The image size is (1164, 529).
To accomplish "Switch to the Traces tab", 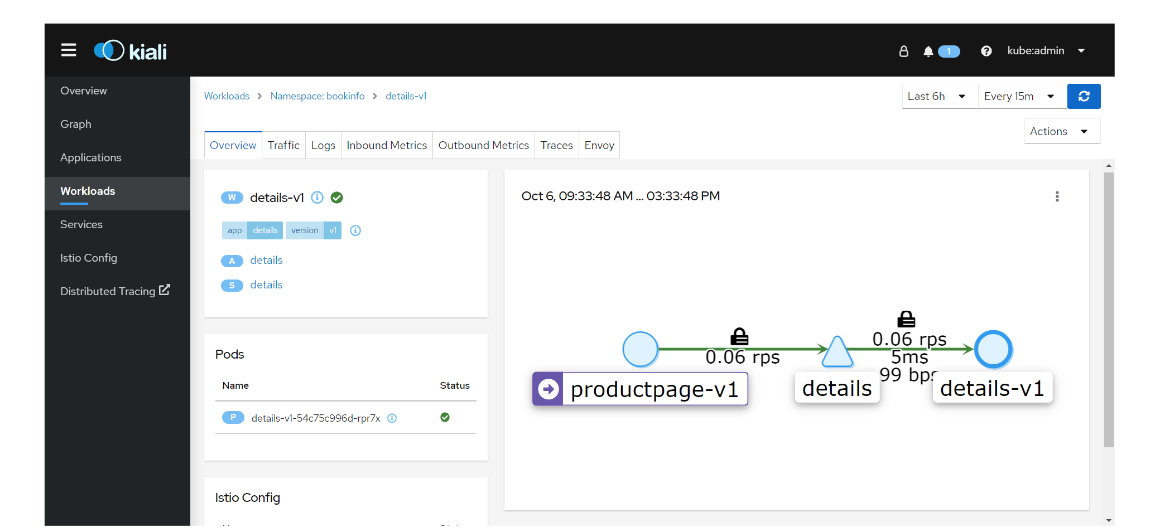I will 557,145.
